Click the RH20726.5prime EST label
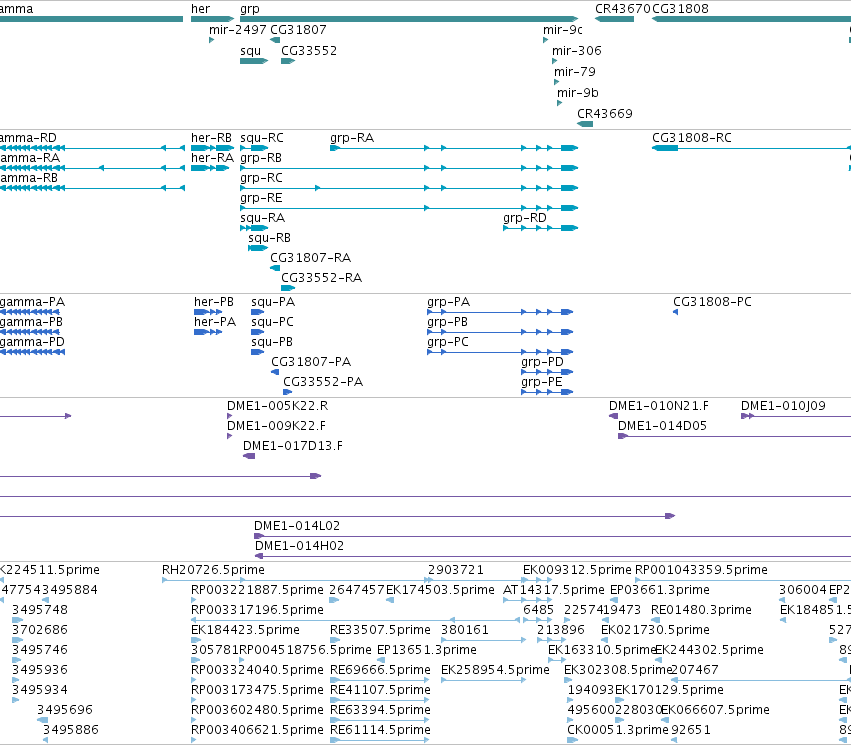851x745 pixels. click(213, 570)
